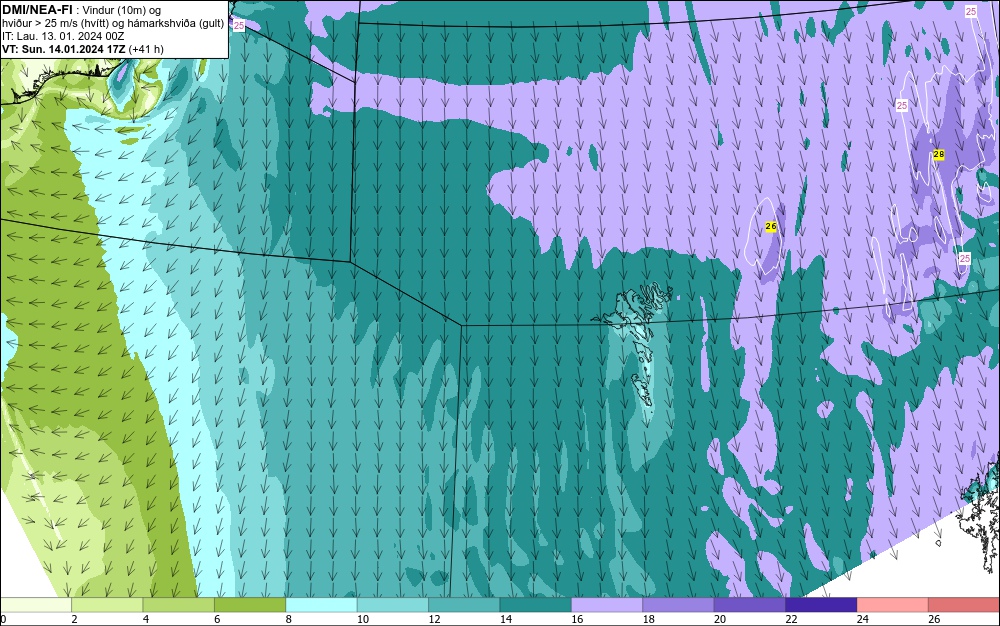This screenshot has height=626, width=1000.
Task: Select the 22–24 m/s dark indigo legend swatch
Action: pos(821,605)
